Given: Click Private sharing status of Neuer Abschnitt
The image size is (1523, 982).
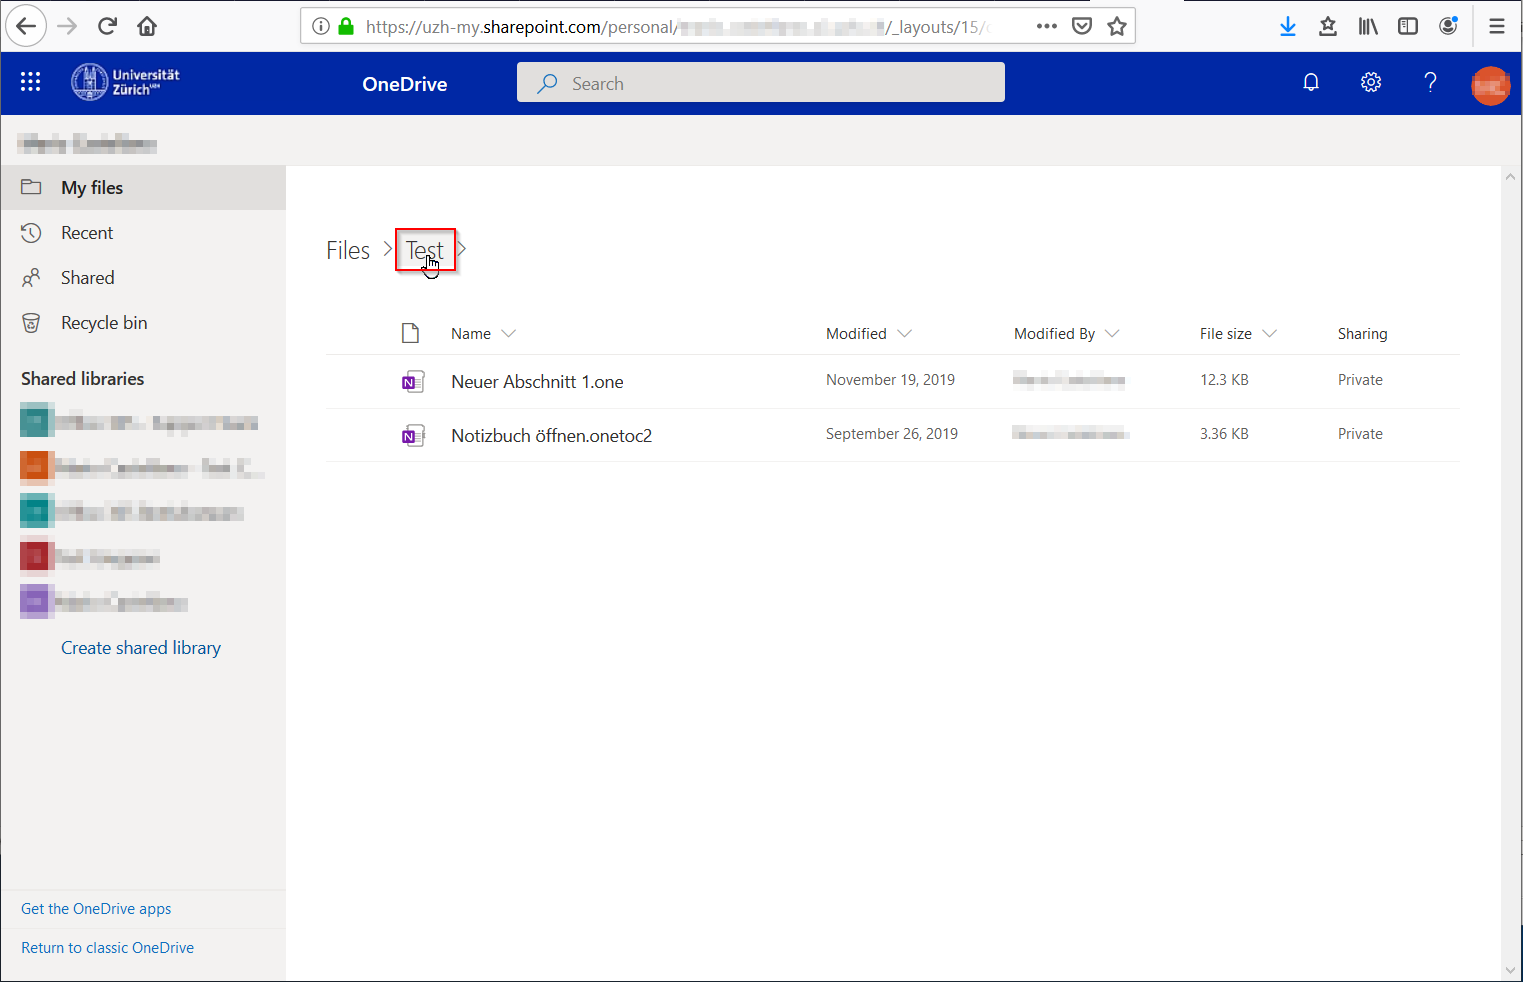Looking at the screenshot, I should click(1360, 379).
